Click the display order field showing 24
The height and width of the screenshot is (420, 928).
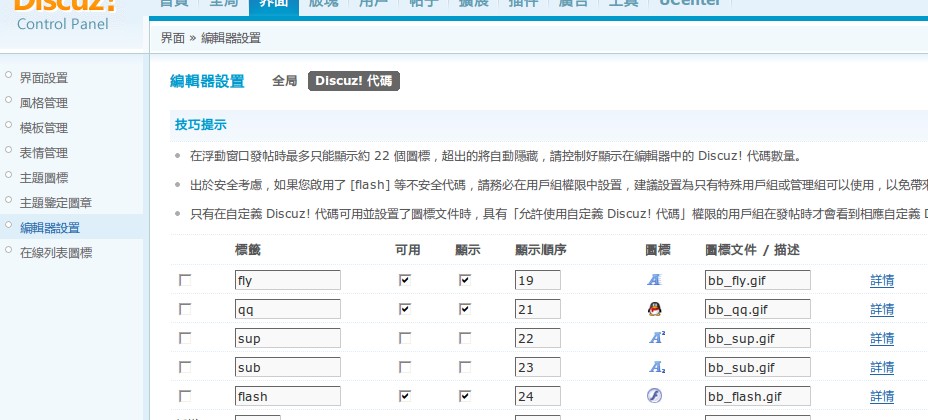pos(537,396)
